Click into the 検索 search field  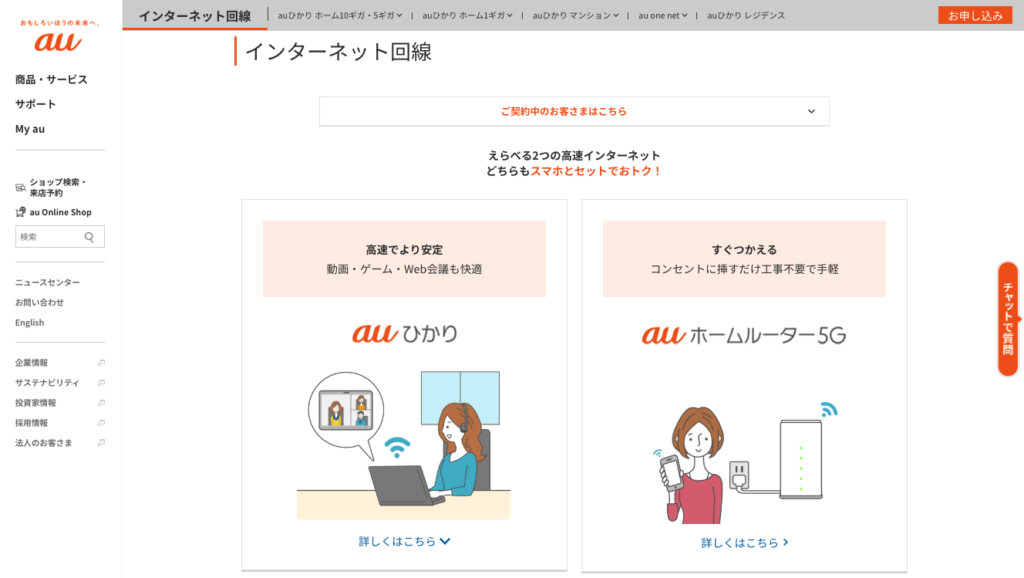click(x=48, y=237)
